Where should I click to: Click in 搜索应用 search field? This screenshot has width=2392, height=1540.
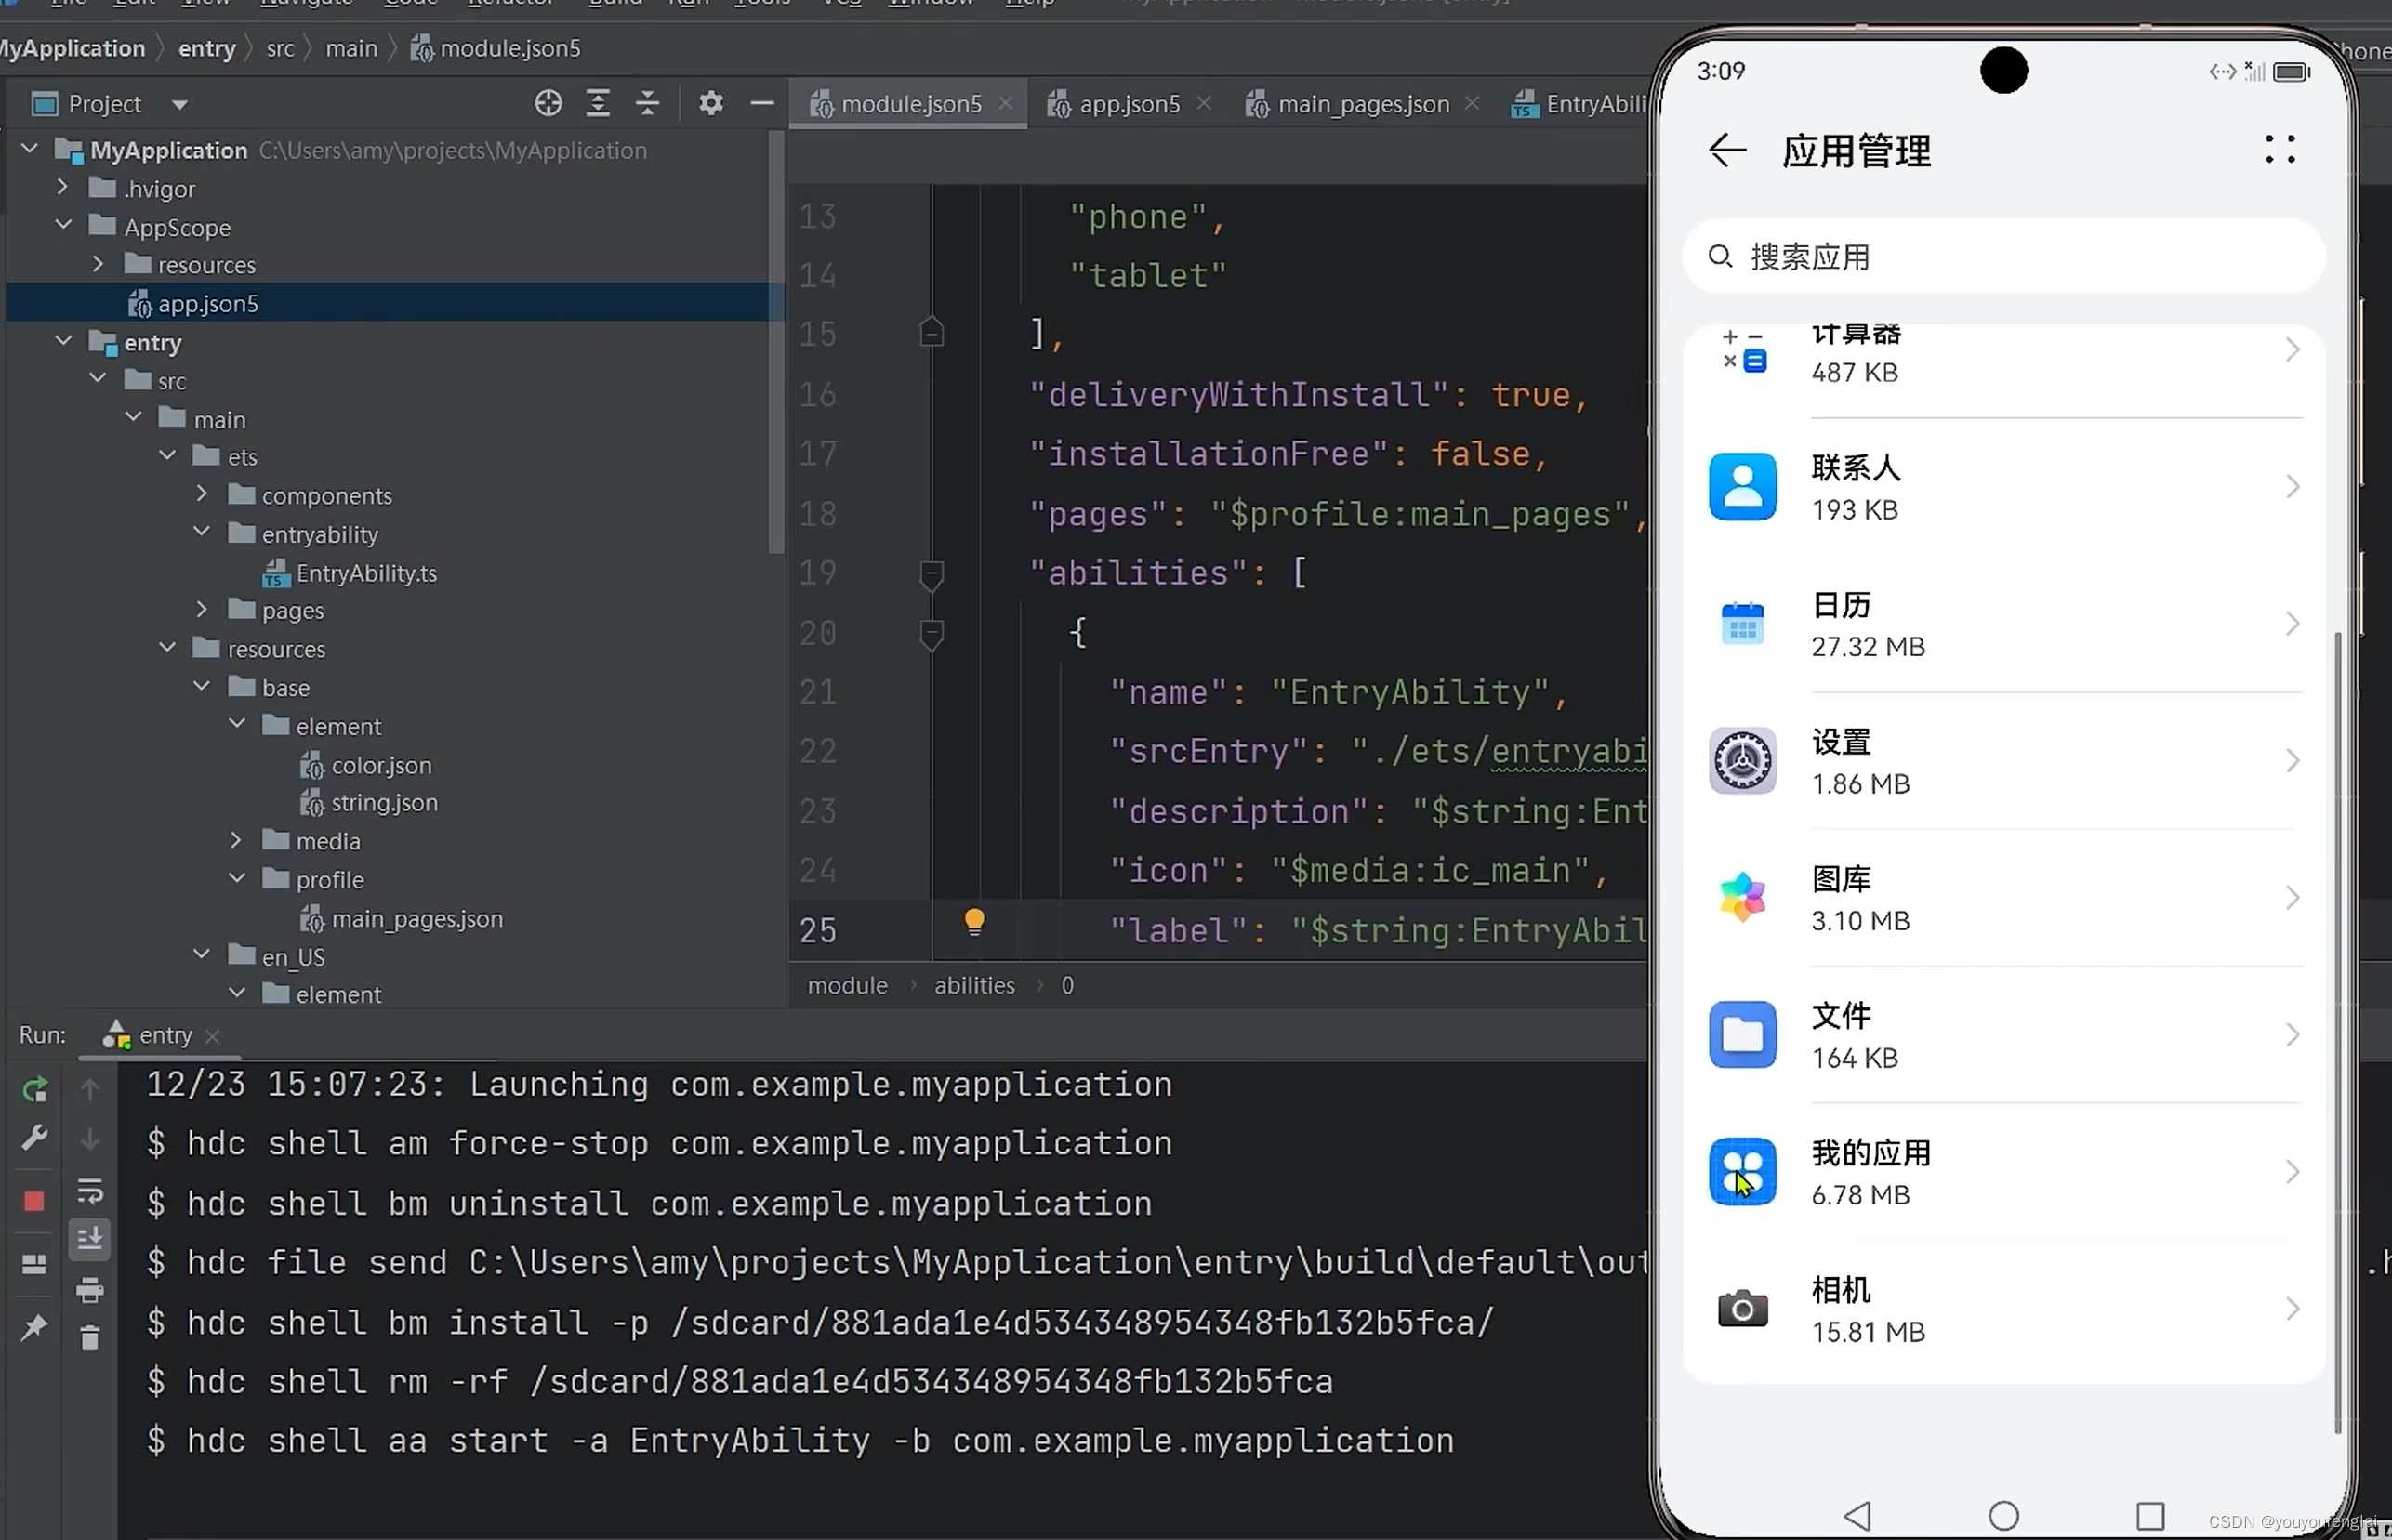[2004, 257]
